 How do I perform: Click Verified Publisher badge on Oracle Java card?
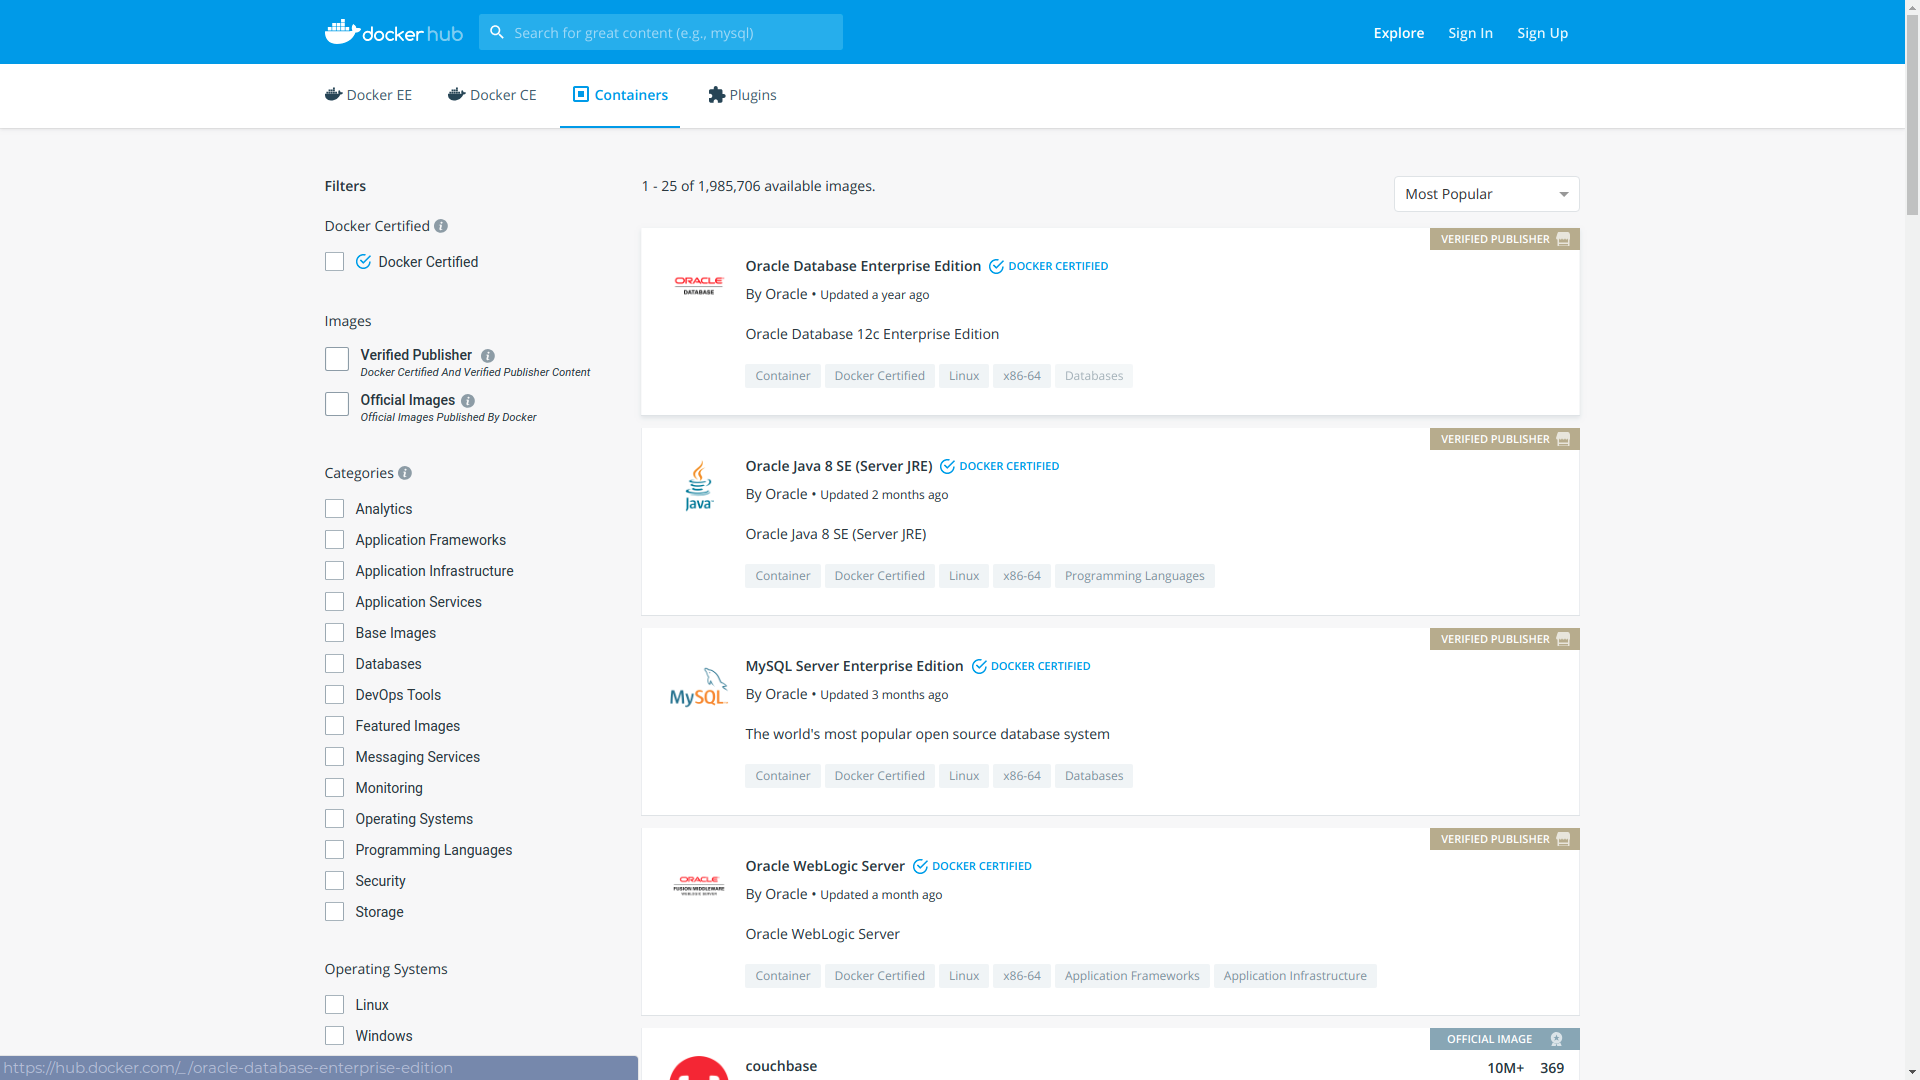[x=1505, y=439]
